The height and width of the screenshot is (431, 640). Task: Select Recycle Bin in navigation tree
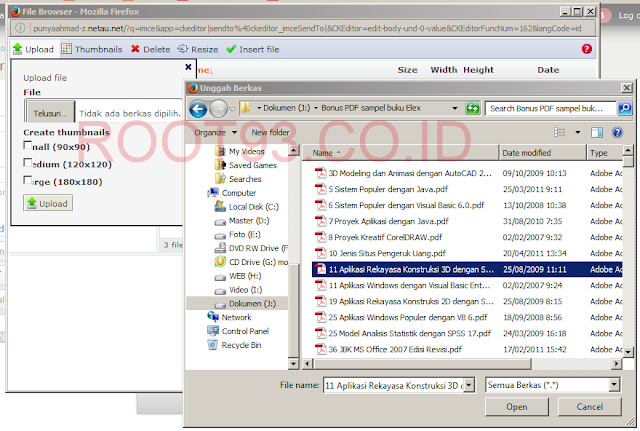[x=234, y=345]
